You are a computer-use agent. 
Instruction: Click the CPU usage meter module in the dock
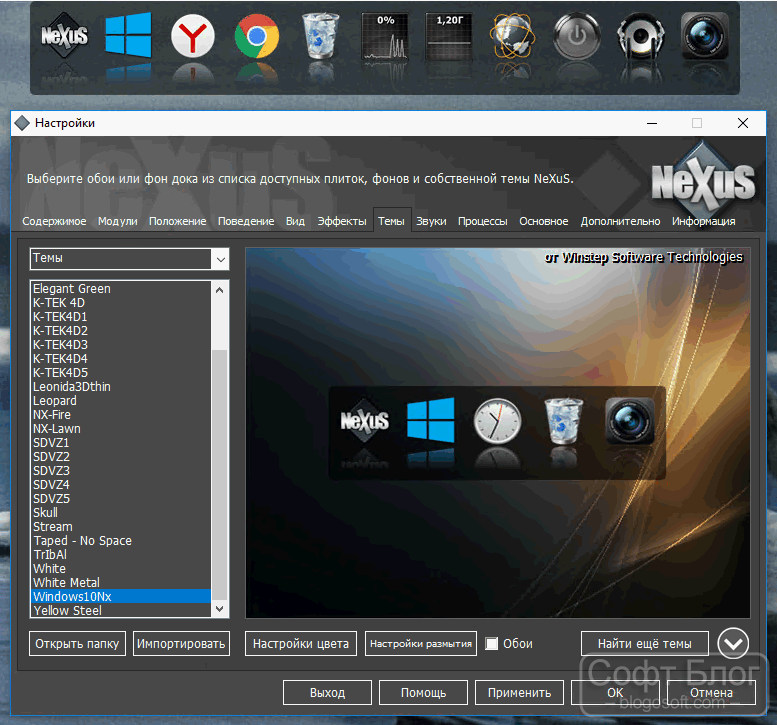385,37
